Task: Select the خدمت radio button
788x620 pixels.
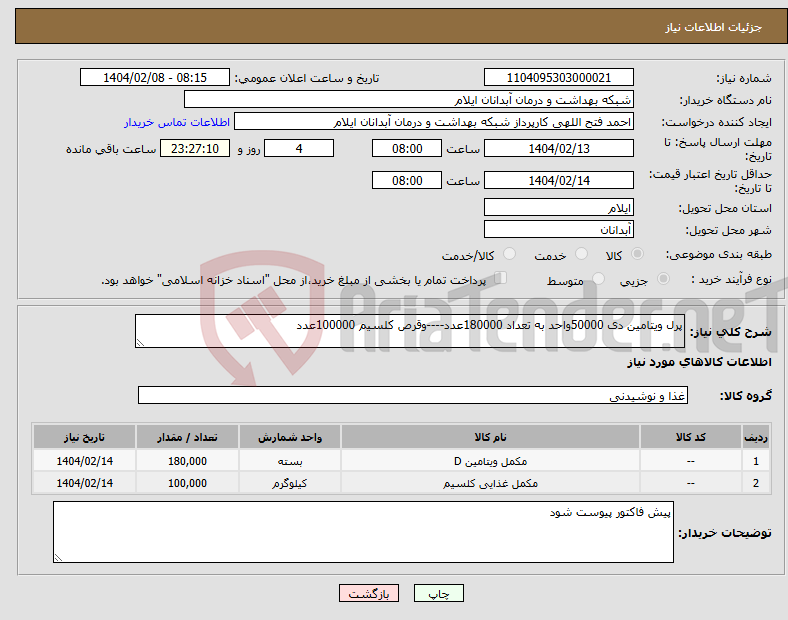Action: pos(581,254)
